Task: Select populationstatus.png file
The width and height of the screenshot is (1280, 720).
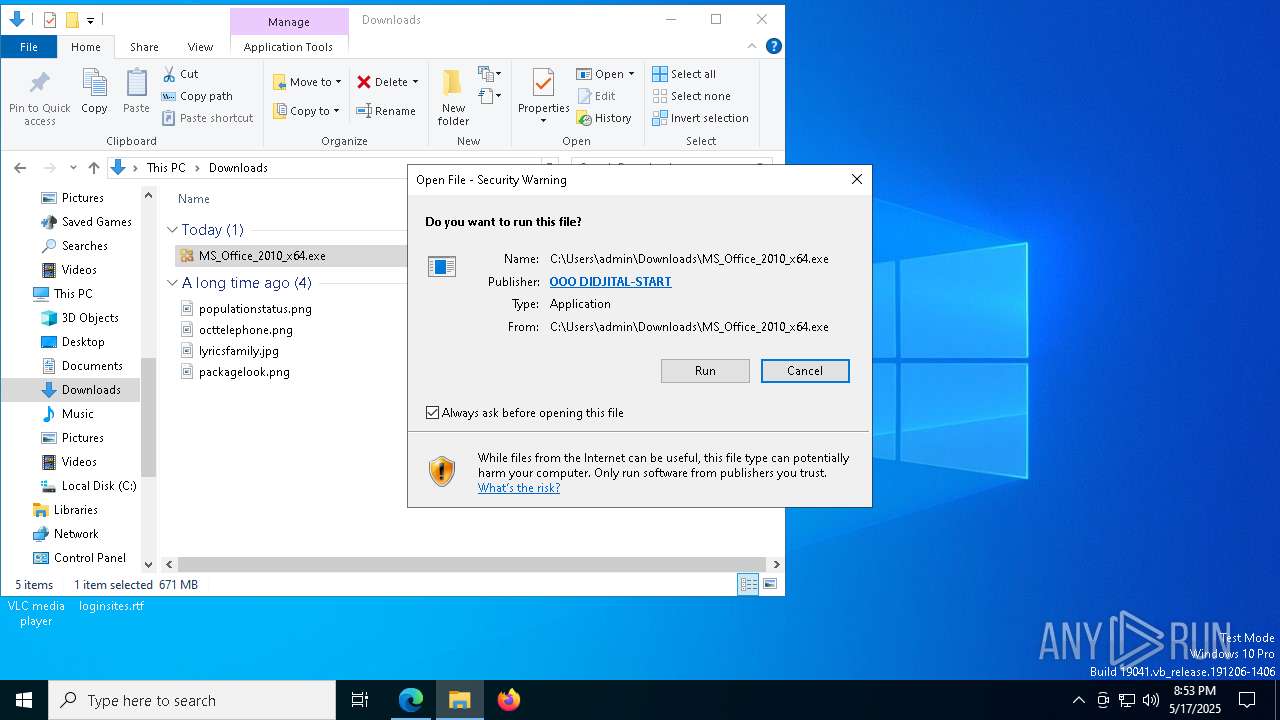Action: 255,309
